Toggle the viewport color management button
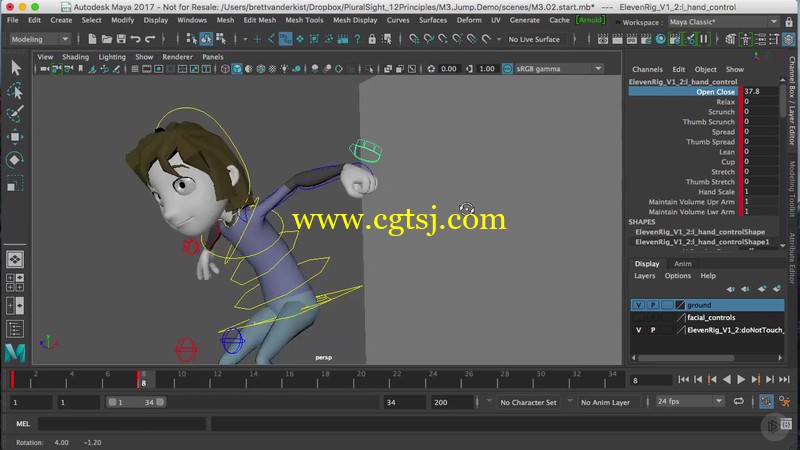800x450 pixels. coord(507,69)
